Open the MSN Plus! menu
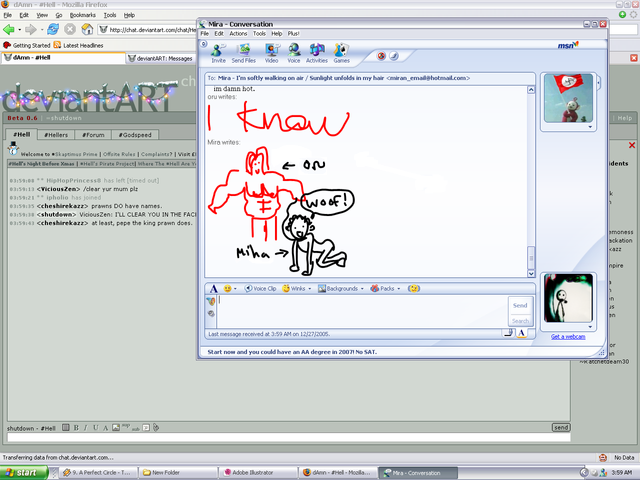Viewport: 640px width, 480px height. point(293,33)
